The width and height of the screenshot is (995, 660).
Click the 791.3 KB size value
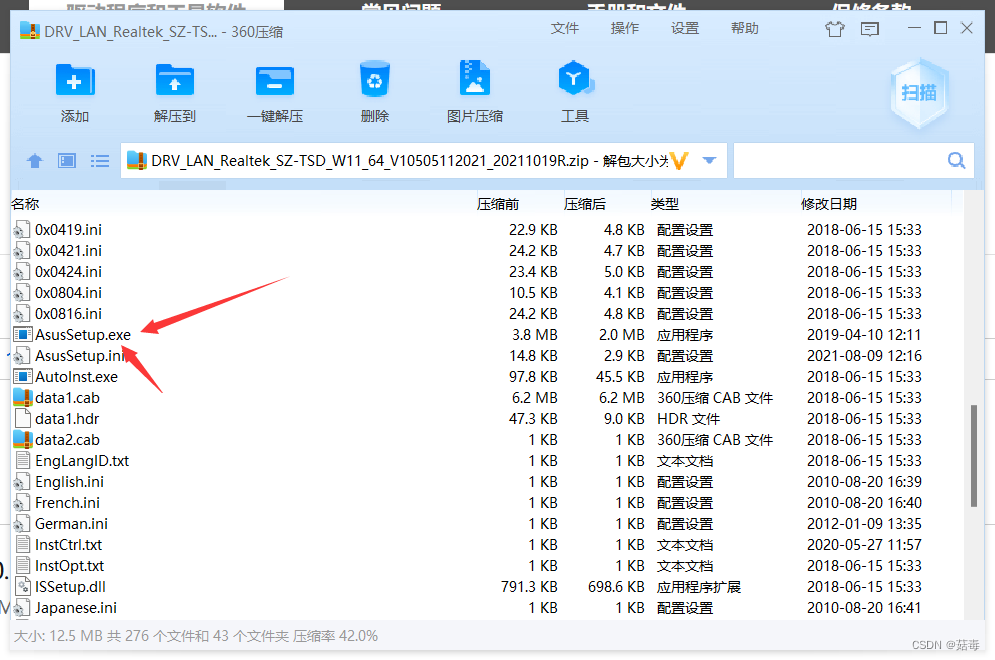(529, 586)
